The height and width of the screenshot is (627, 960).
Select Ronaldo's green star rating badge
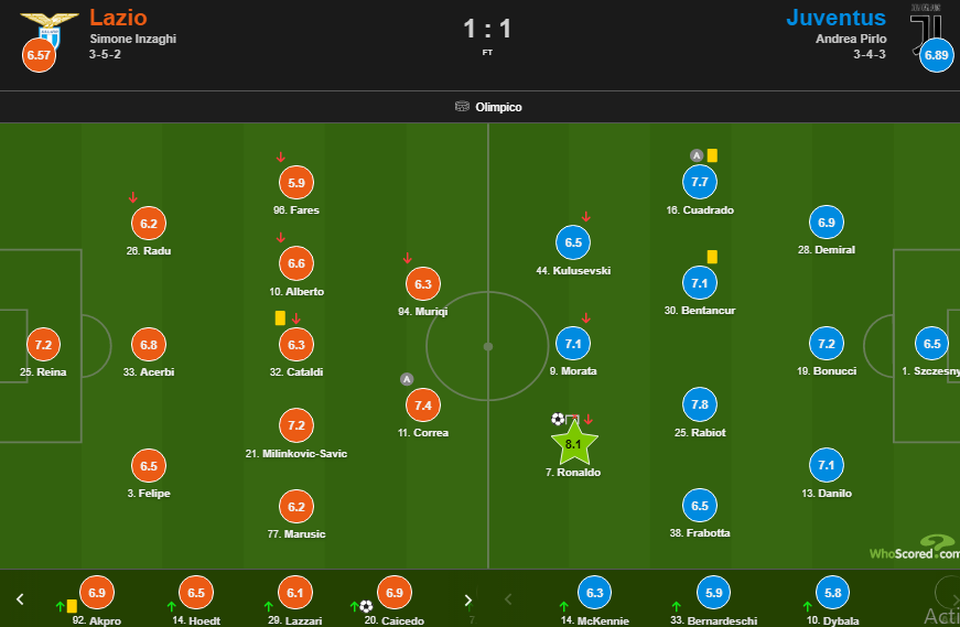point(574,442)
